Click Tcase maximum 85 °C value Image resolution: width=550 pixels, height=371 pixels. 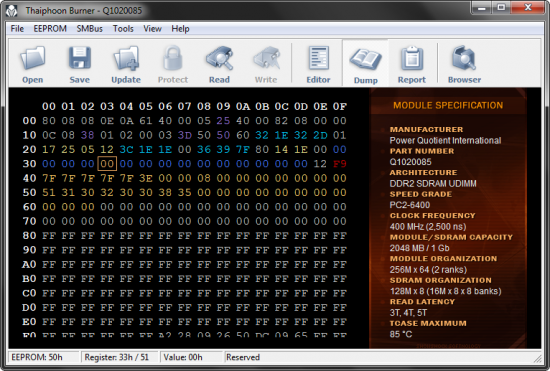(x=401, y=334)
